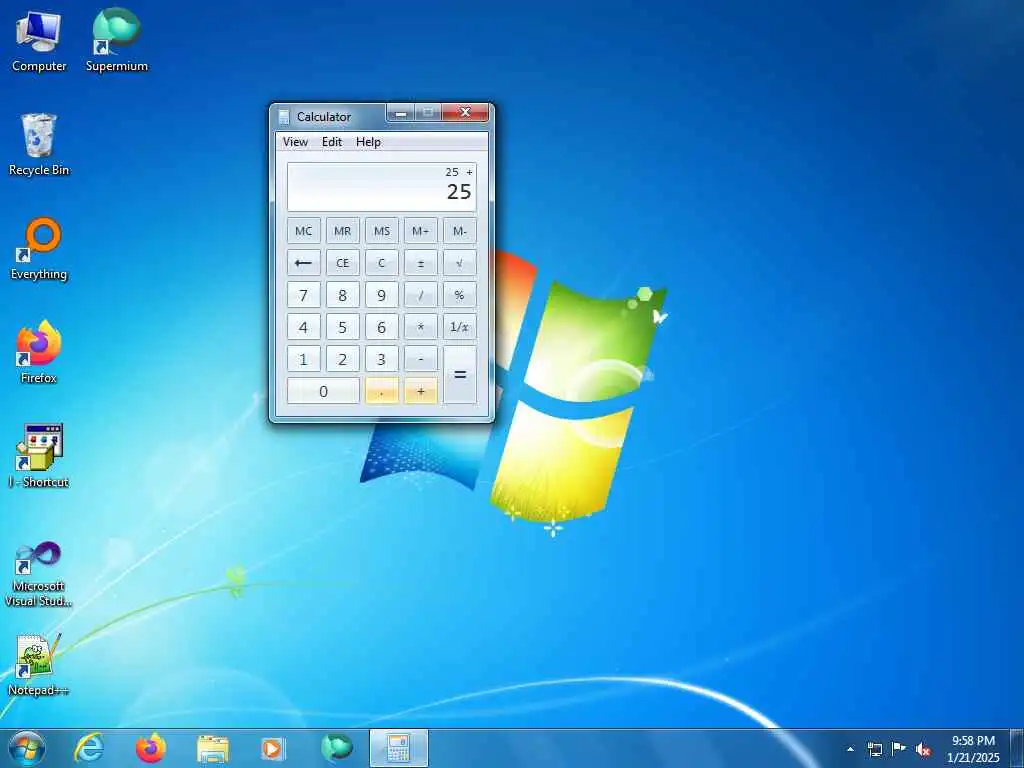Click the number 0 key
The width and height of the screenshot is (1024, 768).
pyautogui.click(x=323, y=391)
